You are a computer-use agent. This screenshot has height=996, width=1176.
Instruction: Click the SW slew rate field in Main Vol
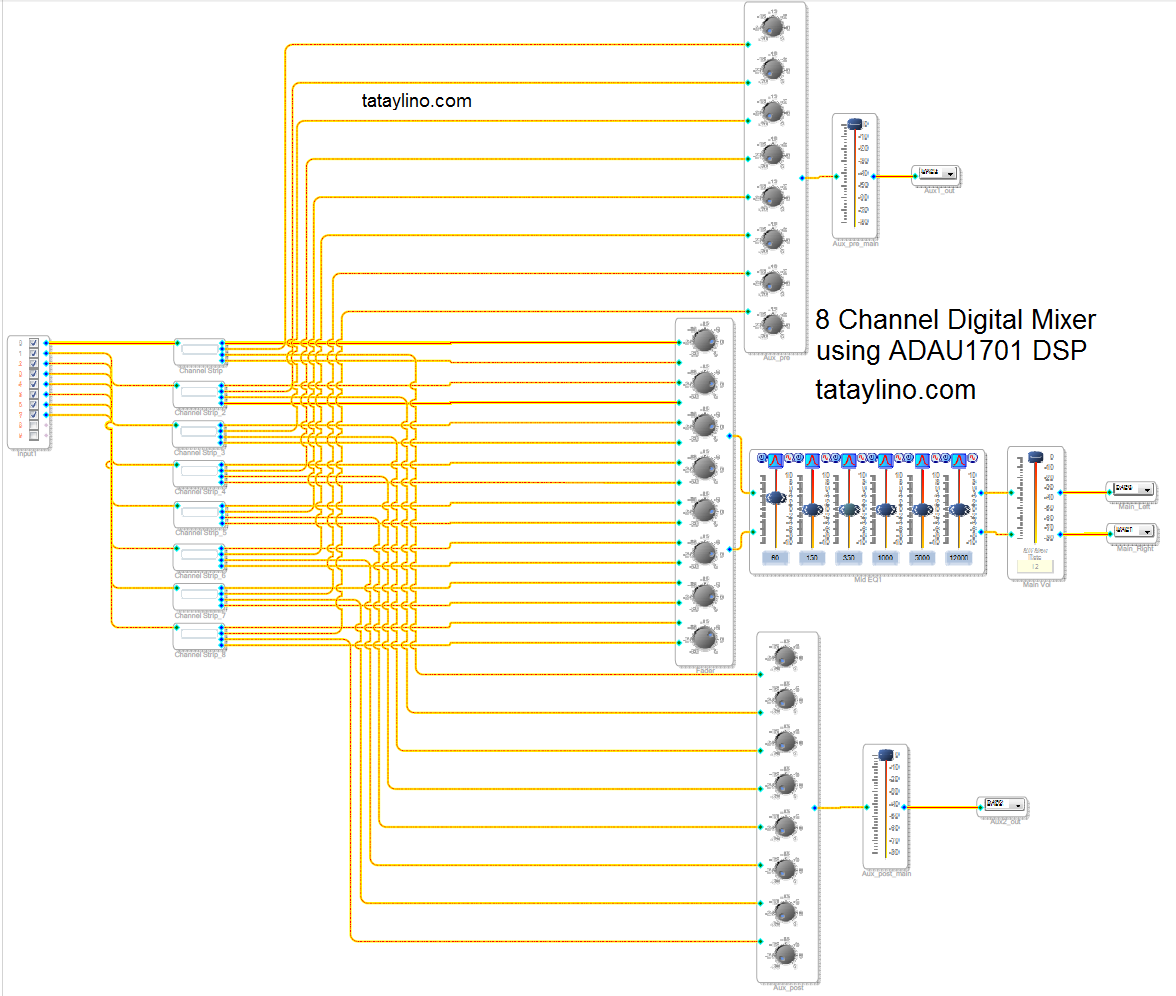tap(1036, 566)
